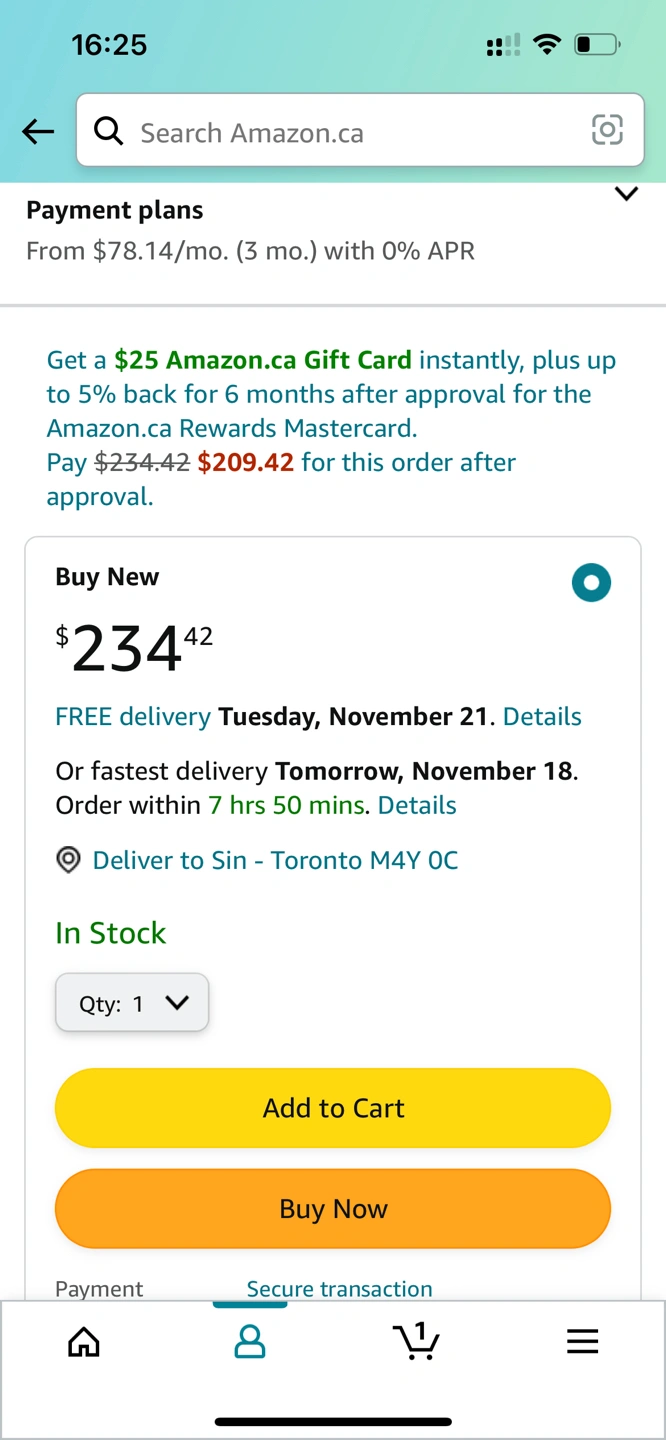This screenshot has width=666, height=1440.
Task: Tap the Payment plans monthly pricing text
Action: [250, 250]
